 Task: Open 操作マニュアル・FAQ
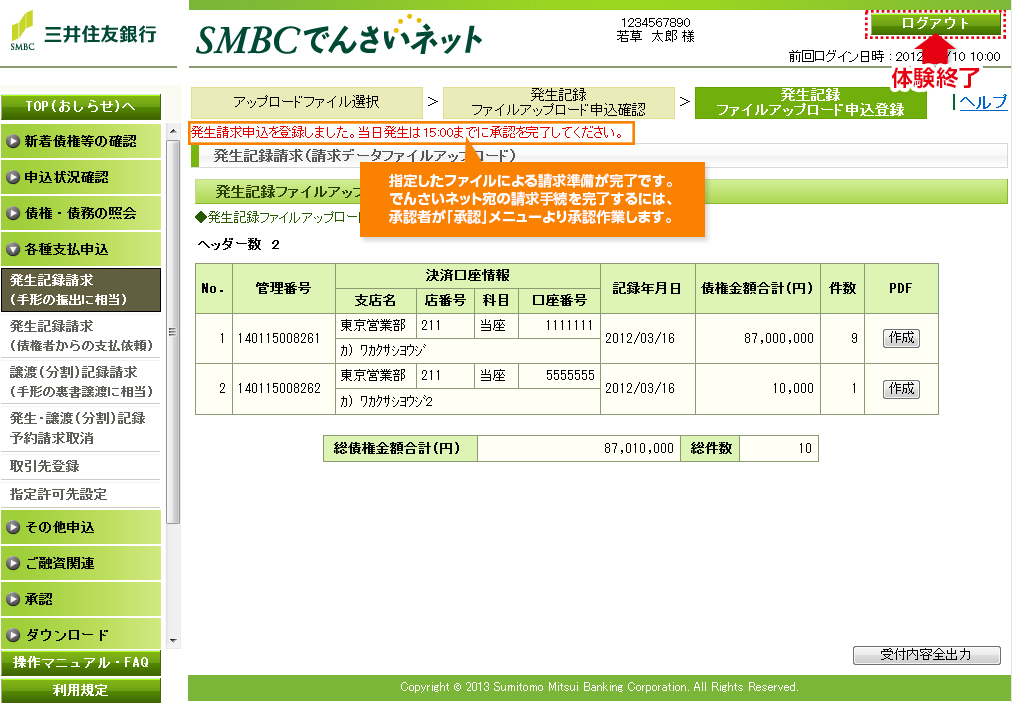coord(81,663)
